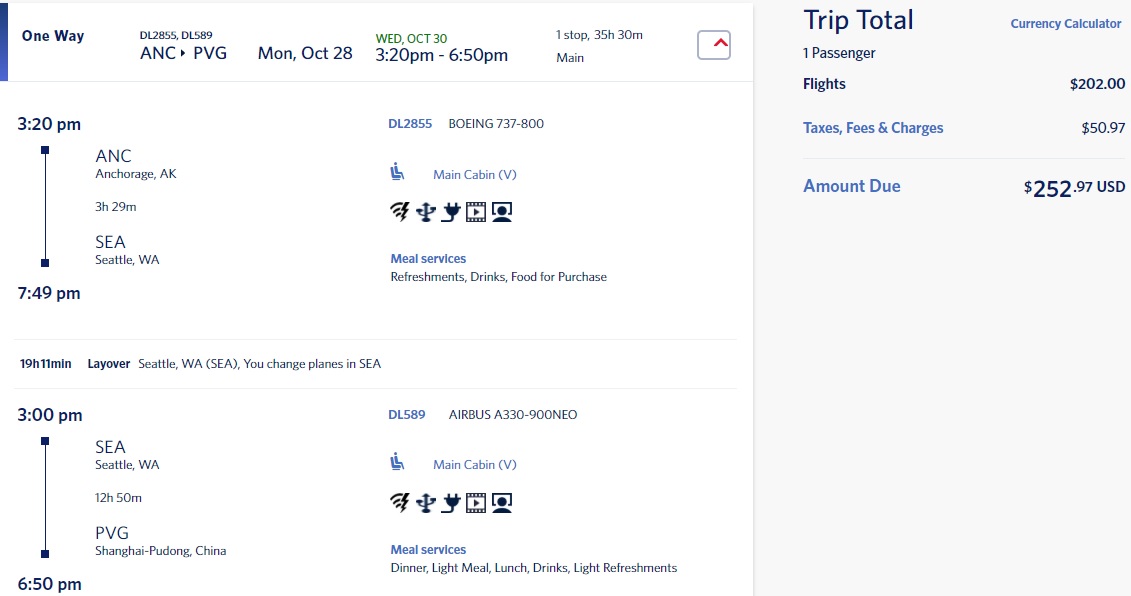Click the in-flight video icon for DL589
The width and height of the screenshot is (1131, 596).
pos(476,502)
